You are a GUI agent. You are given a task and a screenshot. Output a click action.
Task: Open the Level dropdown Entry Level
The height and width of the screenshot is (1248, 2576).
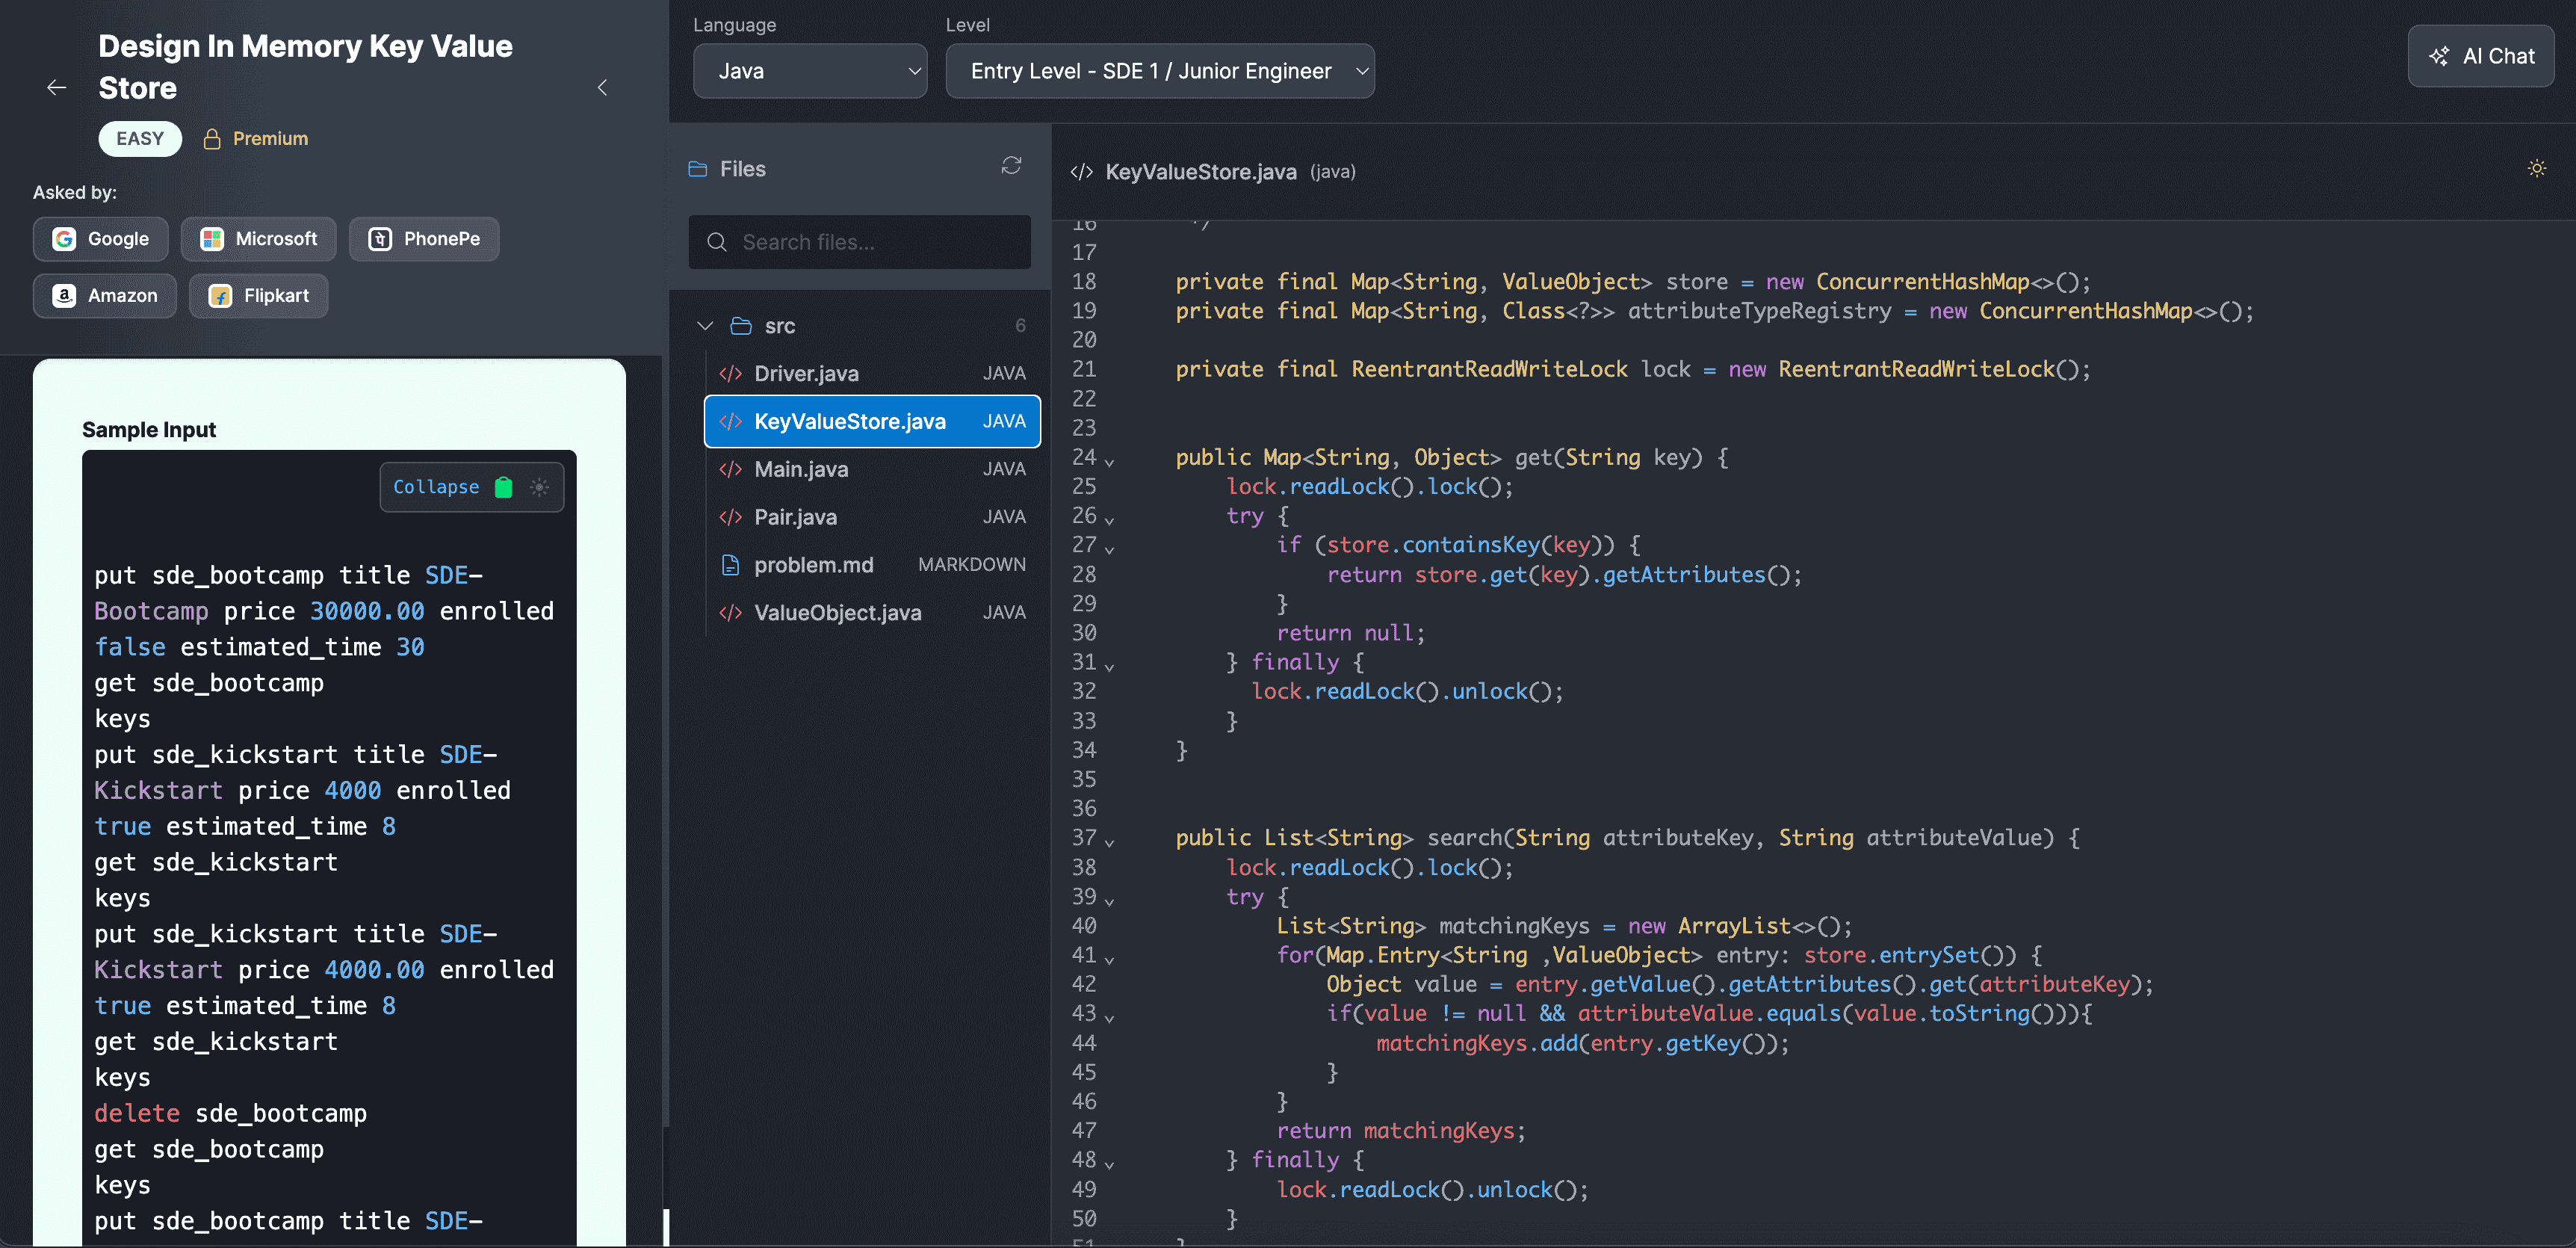pos(1159,71)
